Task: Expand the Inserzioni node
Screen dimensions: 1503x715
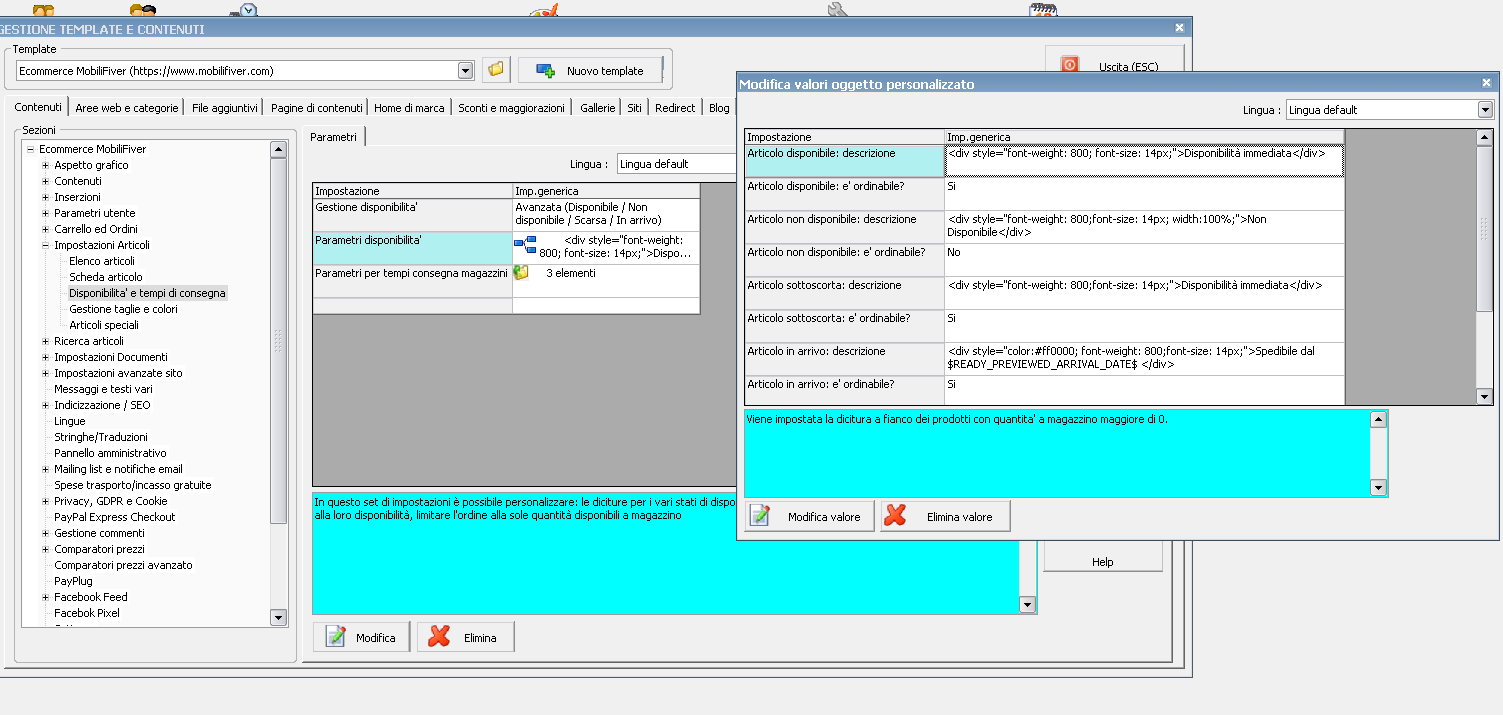Action: coord(46,197)
